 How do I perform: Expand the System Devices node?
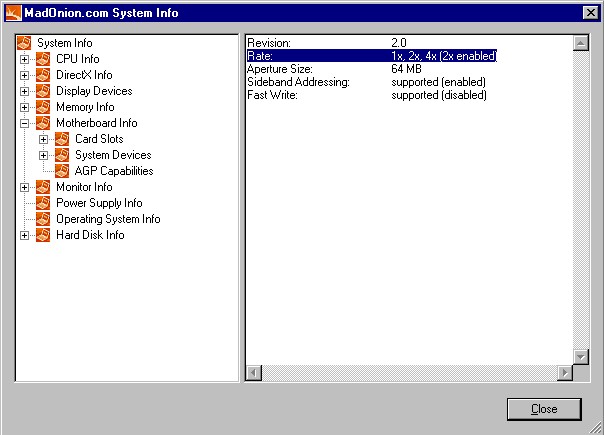coord(44,155)
